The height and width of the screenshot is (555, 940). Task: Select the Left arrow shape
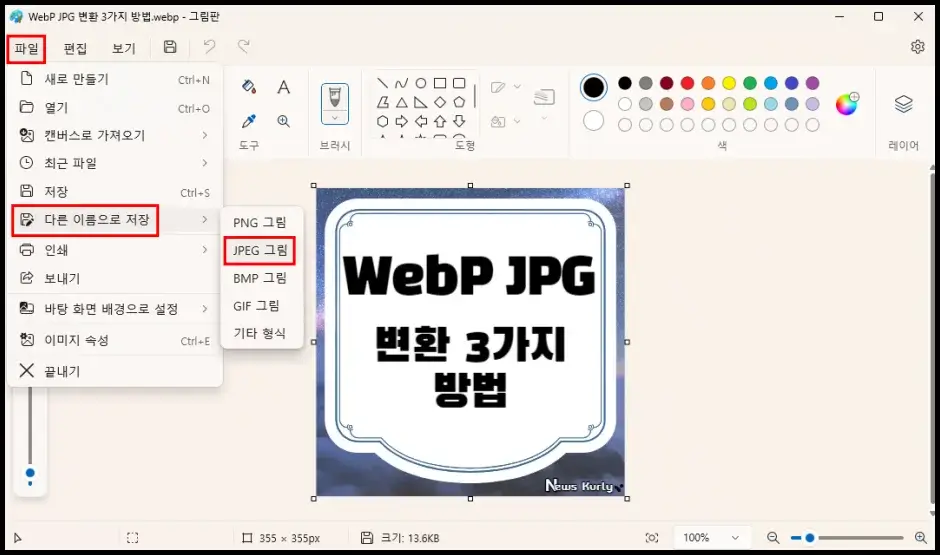click(421, 122)
